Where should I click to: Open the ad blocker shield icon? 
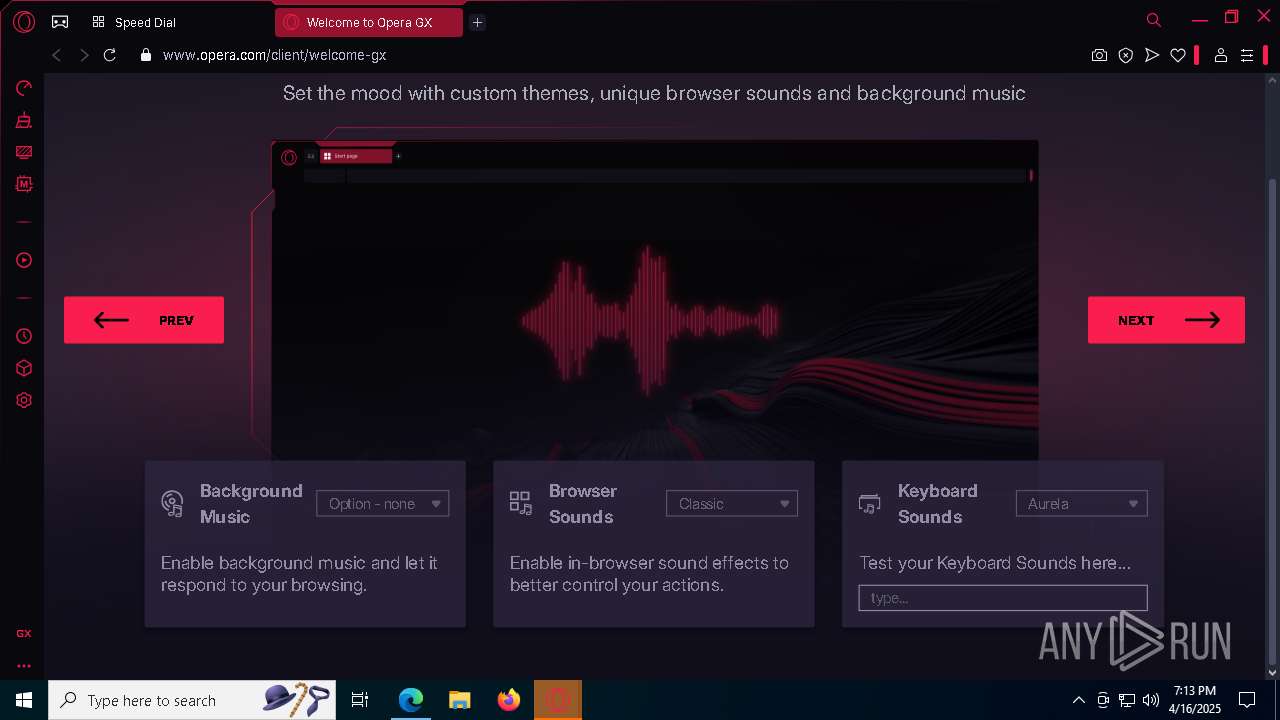point(1125,56)
